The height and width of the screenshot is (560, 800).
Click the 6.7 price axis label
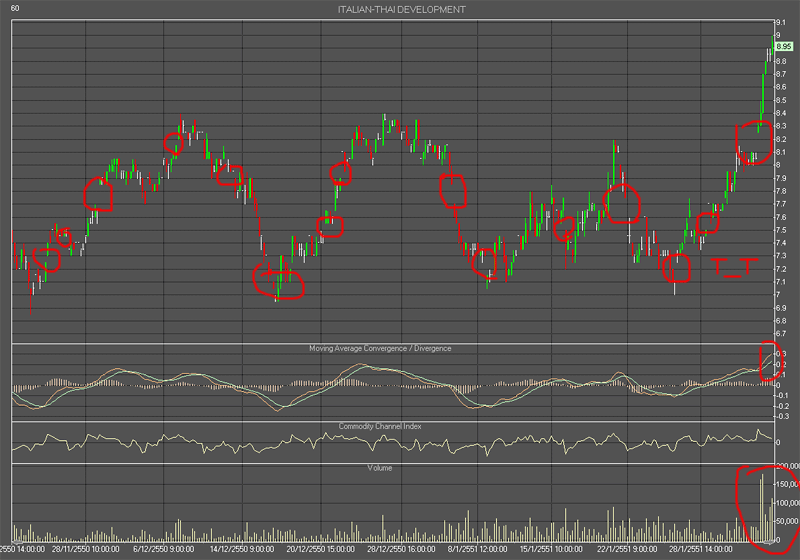point(781,334)
